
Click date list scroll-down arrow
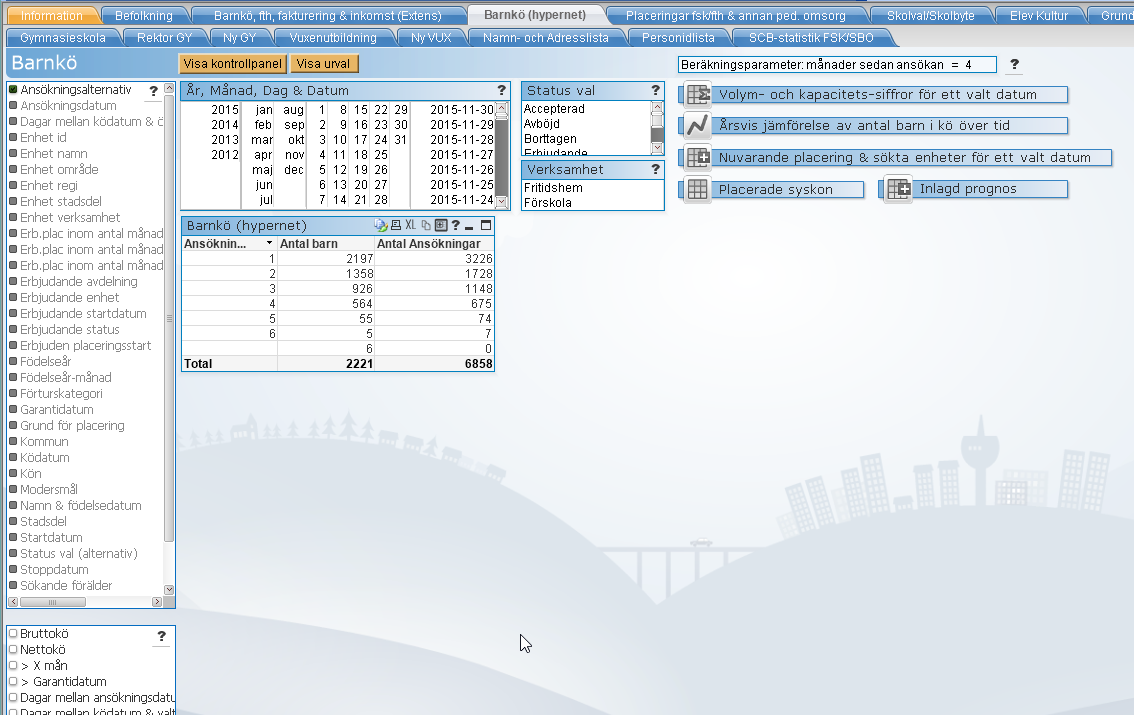click(x=501, y=203)
